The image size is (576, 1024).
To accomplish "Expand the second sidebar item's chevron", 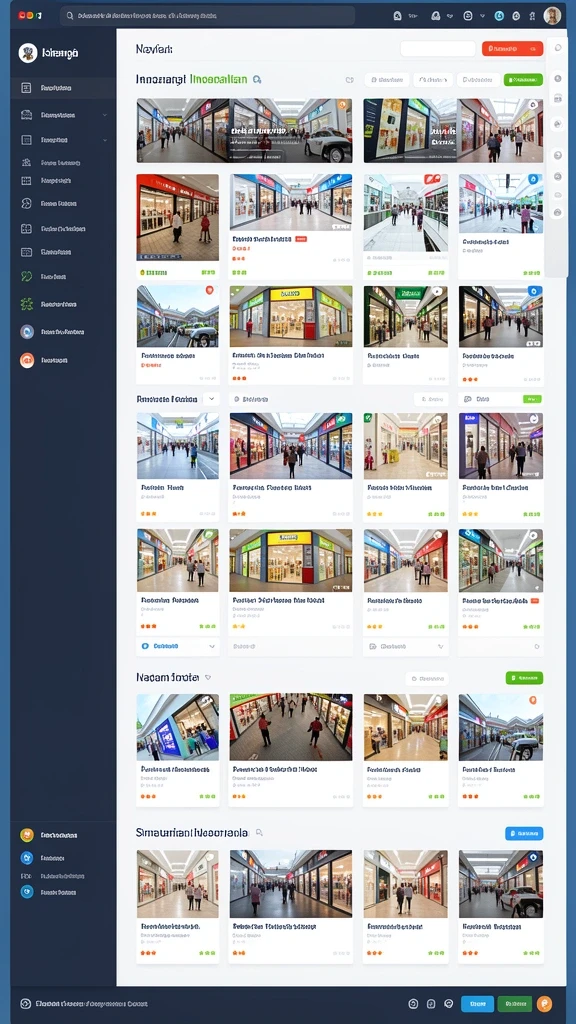I will coord(105,115).
